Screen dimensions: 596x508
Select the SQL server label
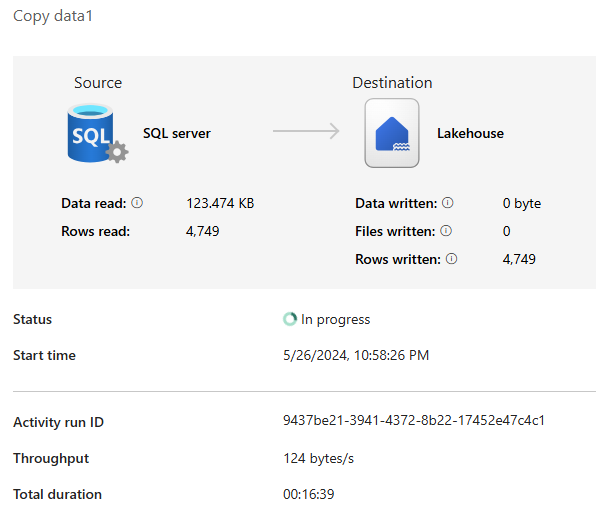[177, 133]
